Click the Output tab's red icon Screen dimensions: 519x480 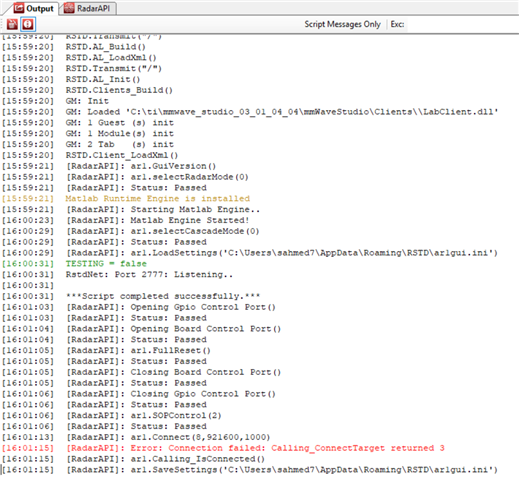(19, 8)
